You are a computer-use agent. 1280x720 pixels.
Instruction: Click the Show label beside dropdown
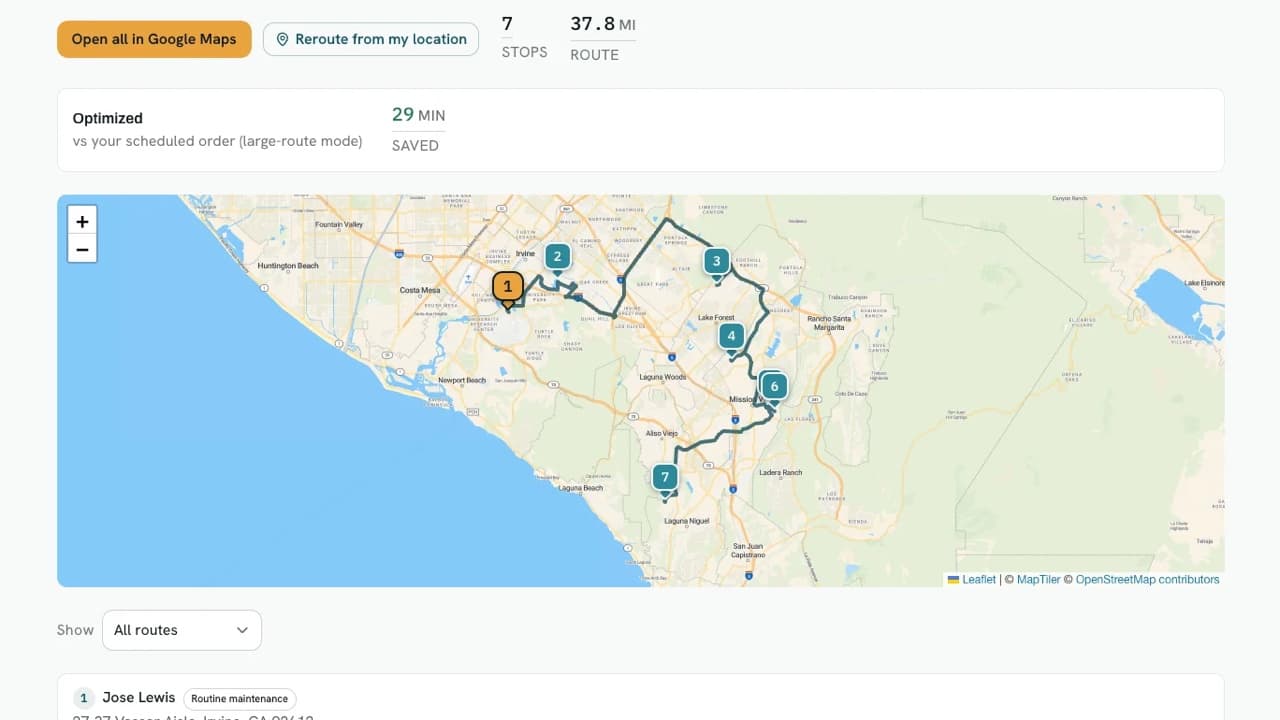tap(75, 630)
